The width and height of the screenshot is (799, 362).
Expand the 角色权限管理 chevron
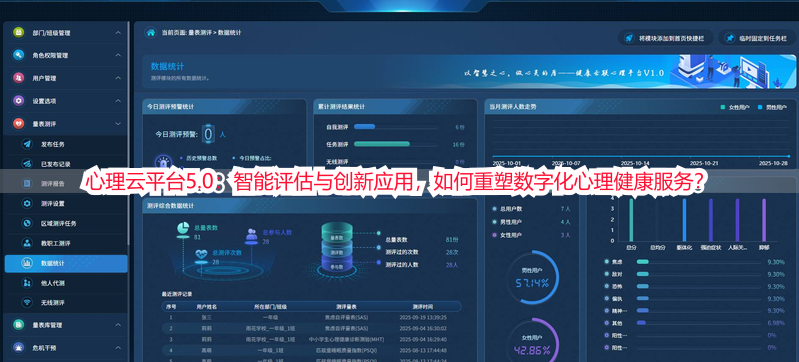[x=118, y=55]
